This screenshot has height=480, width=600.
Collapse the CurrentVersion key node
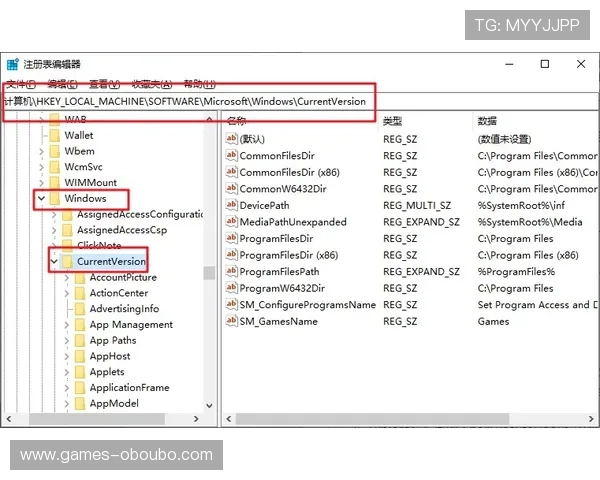tap(54, 262)
